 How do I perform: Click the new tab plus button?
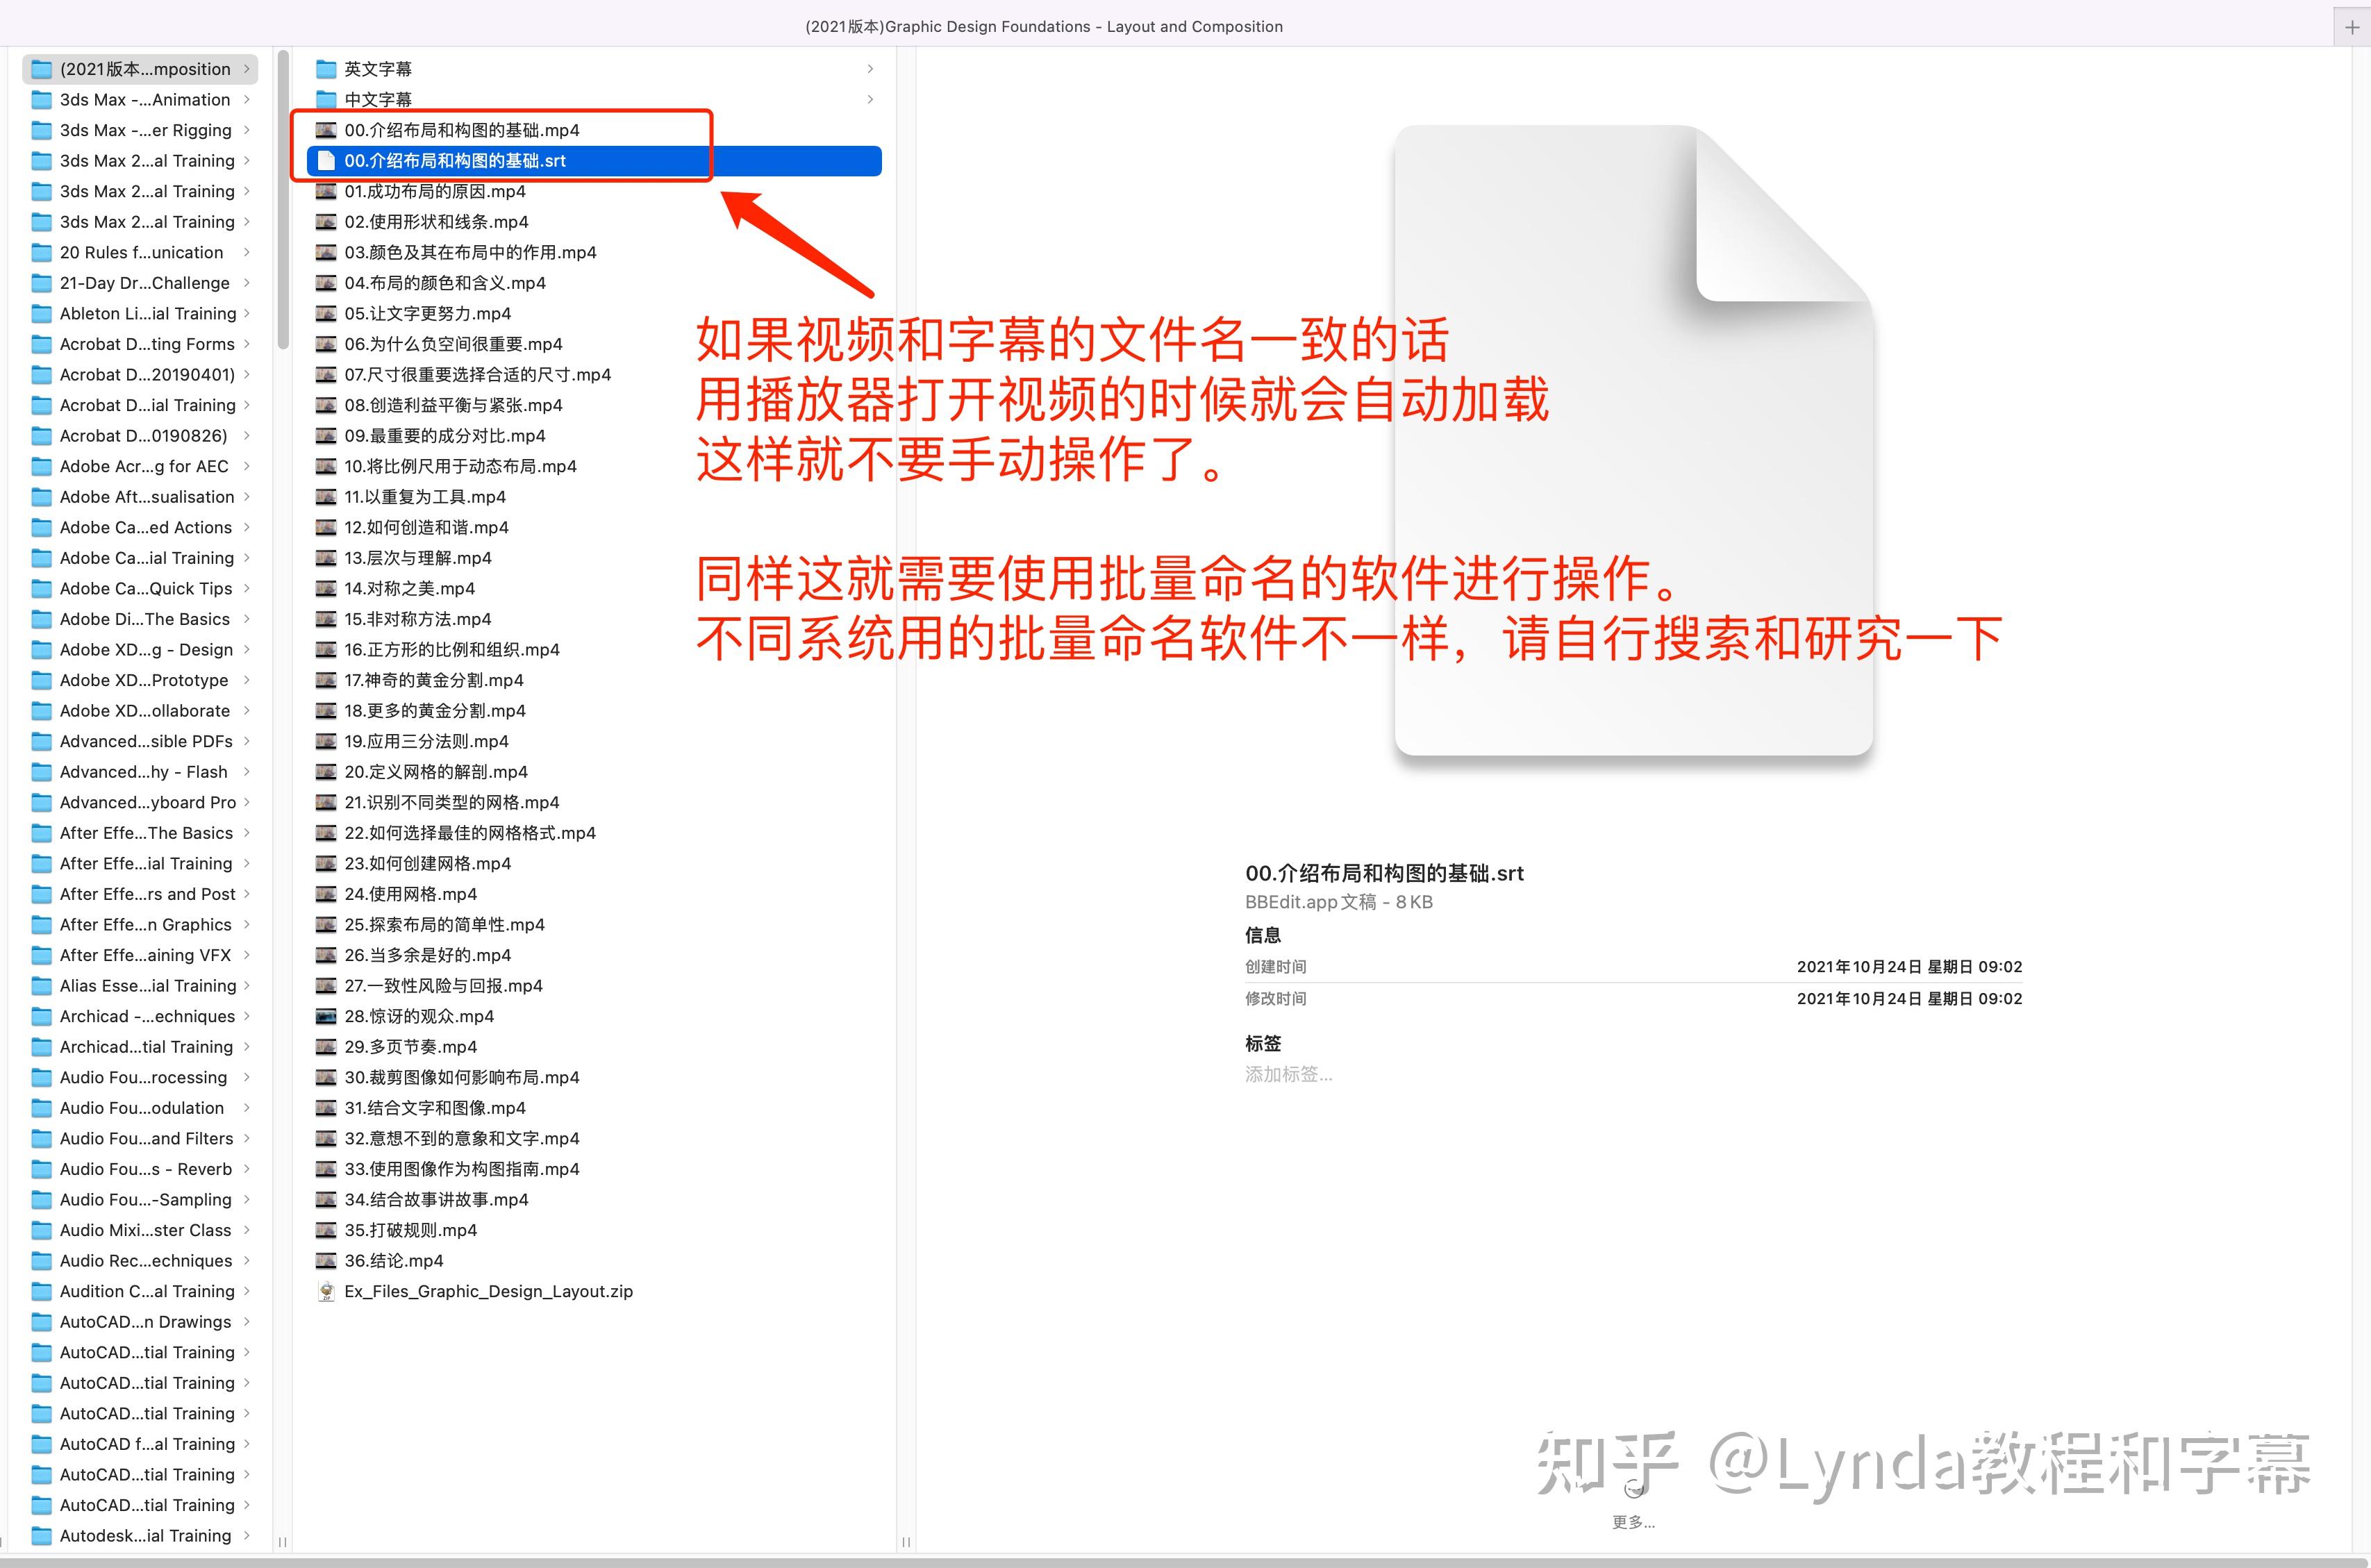(x=2352, y=28)
